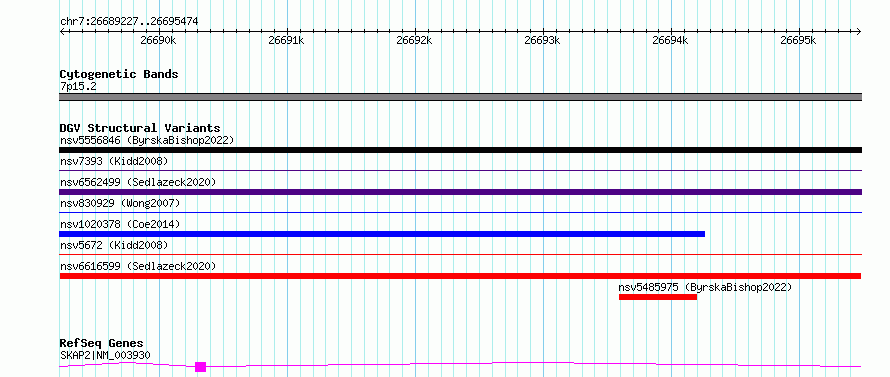Click the thick purple nsv6562499 bar
This screenshot has height=377, width=890.
460,192
